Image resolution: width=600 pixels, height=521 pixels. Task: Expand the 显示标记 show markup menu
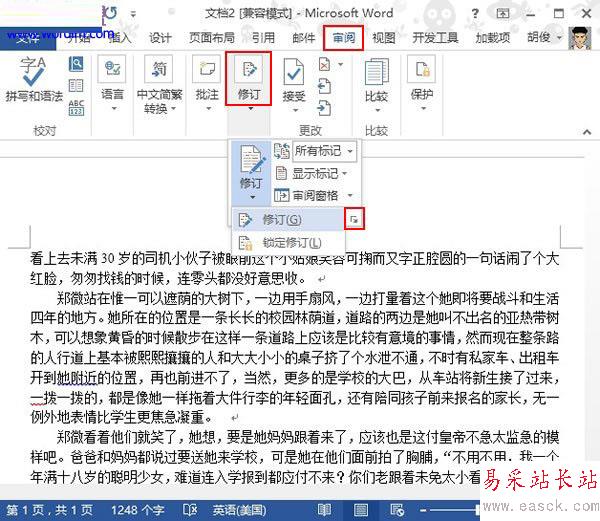pos(311,173)
